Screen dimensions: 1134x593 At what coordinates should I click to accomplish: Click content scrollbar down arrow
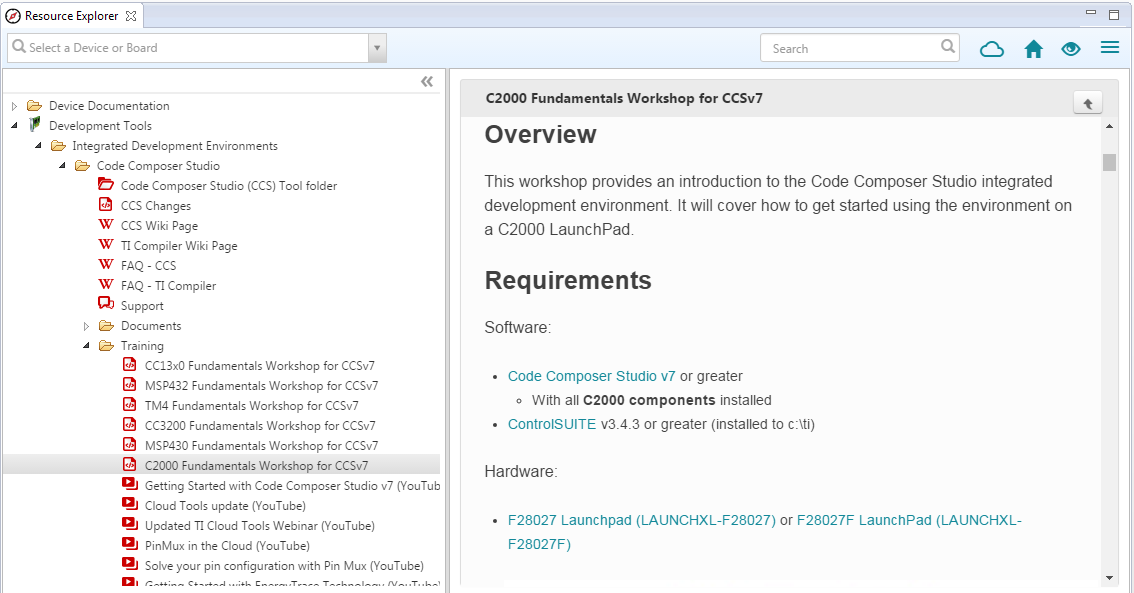[x=1109, y=578]
